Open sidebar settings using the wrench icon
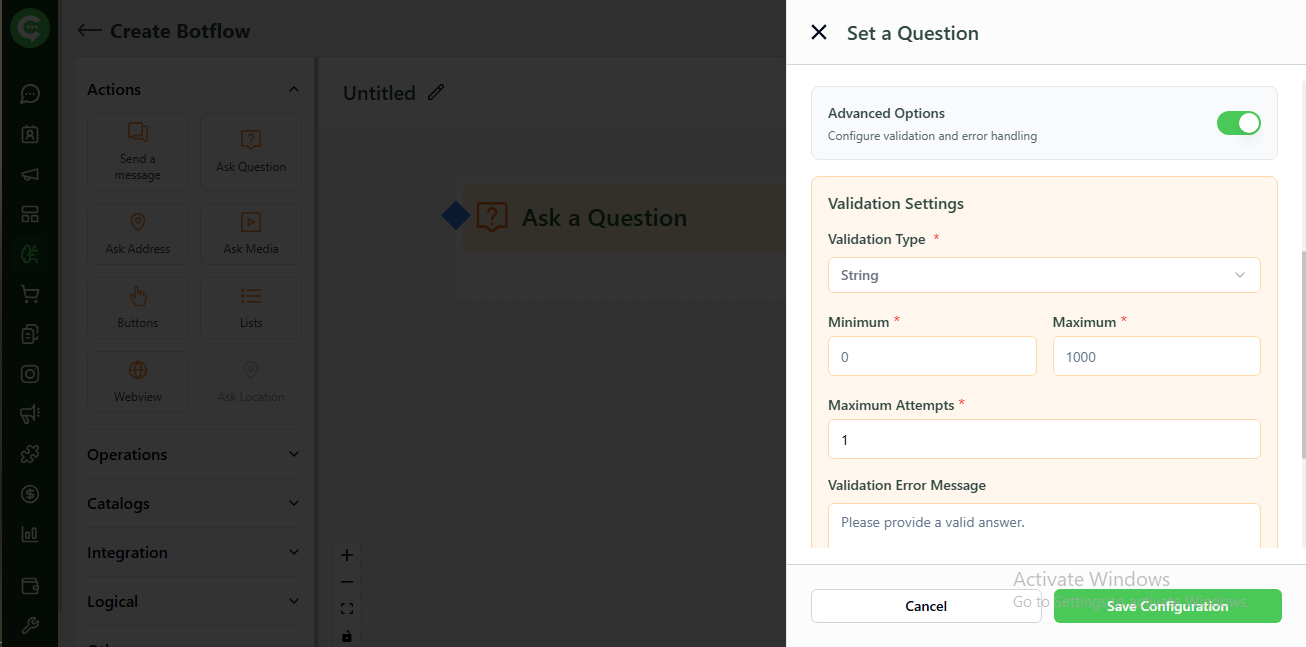 click(29, 625)
